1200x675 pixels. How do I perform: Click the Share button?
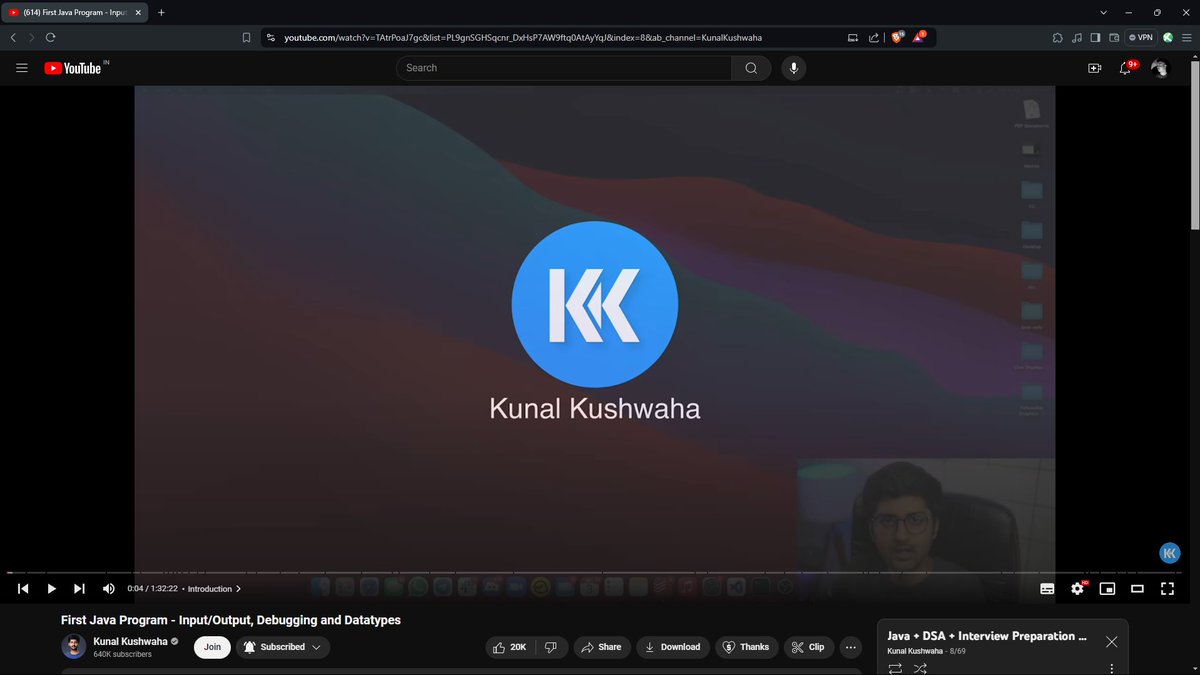pyautogui.click(x=601, y=647)
